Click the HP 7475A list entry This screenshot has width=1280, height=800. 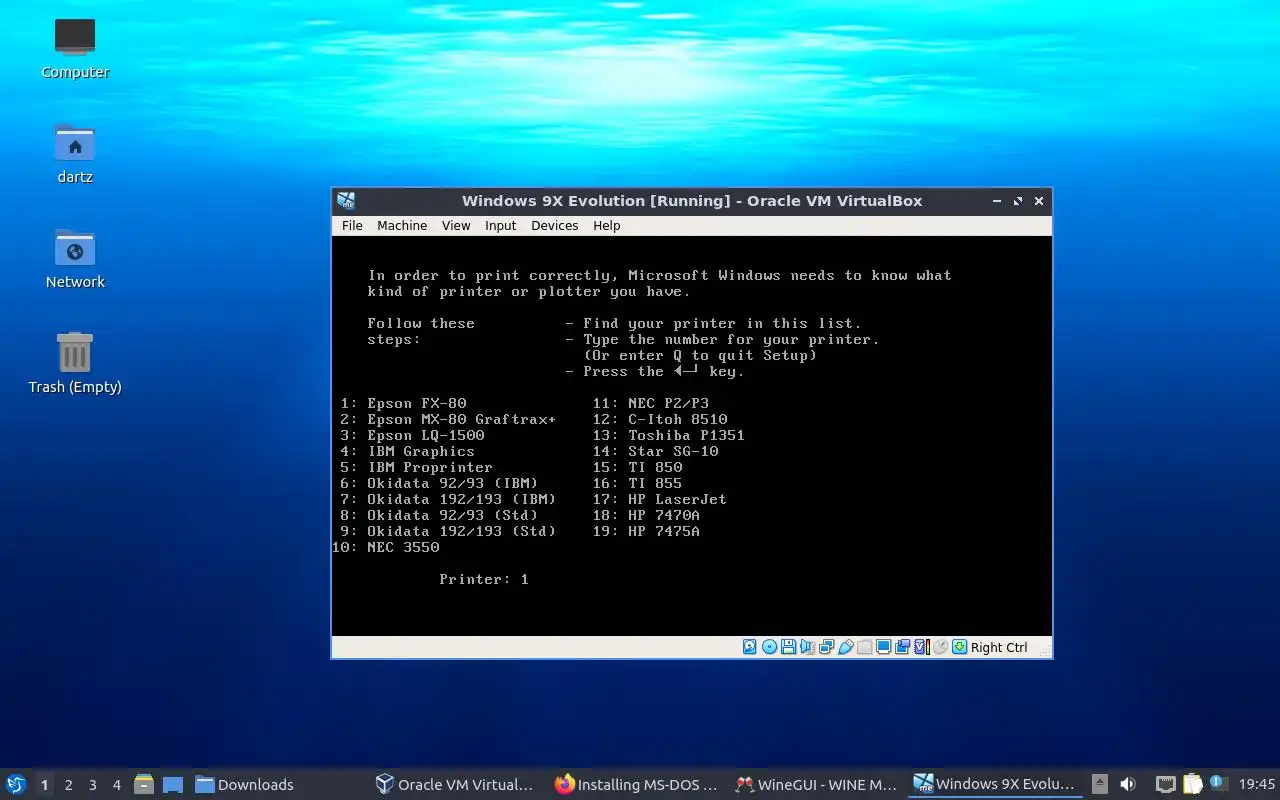click(647, 532)
